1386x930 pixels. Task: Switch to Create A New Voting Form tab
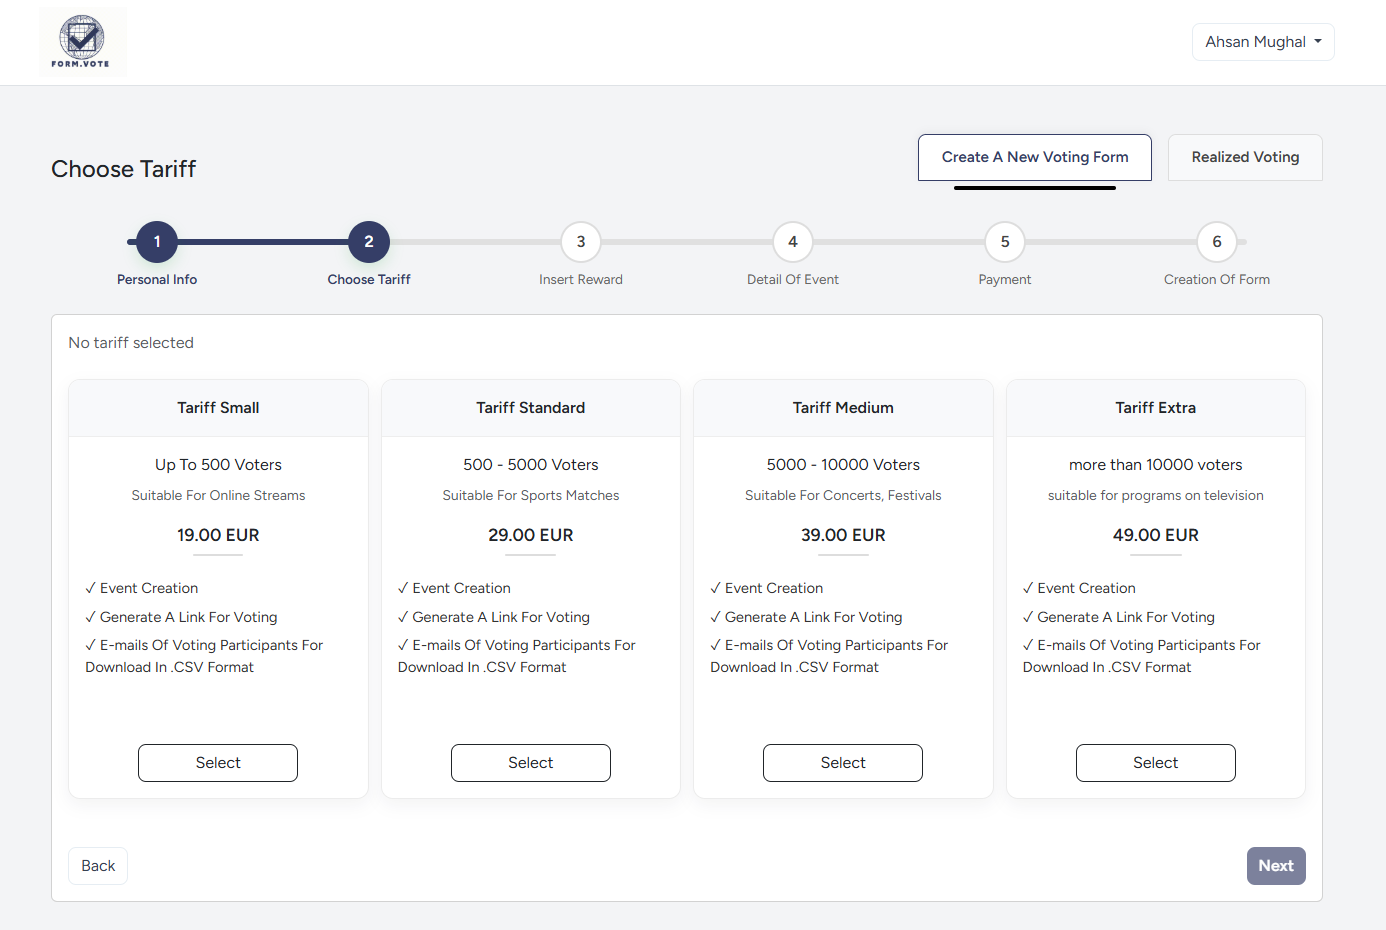1034,157
